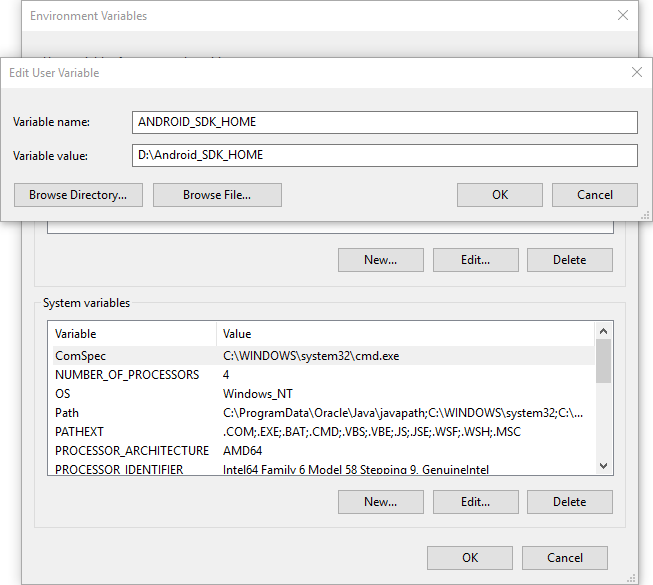653x585 pixels.
Task: Select the PROCESSOR_IDENTIFIER variable
Action: (x=324, y=469)
